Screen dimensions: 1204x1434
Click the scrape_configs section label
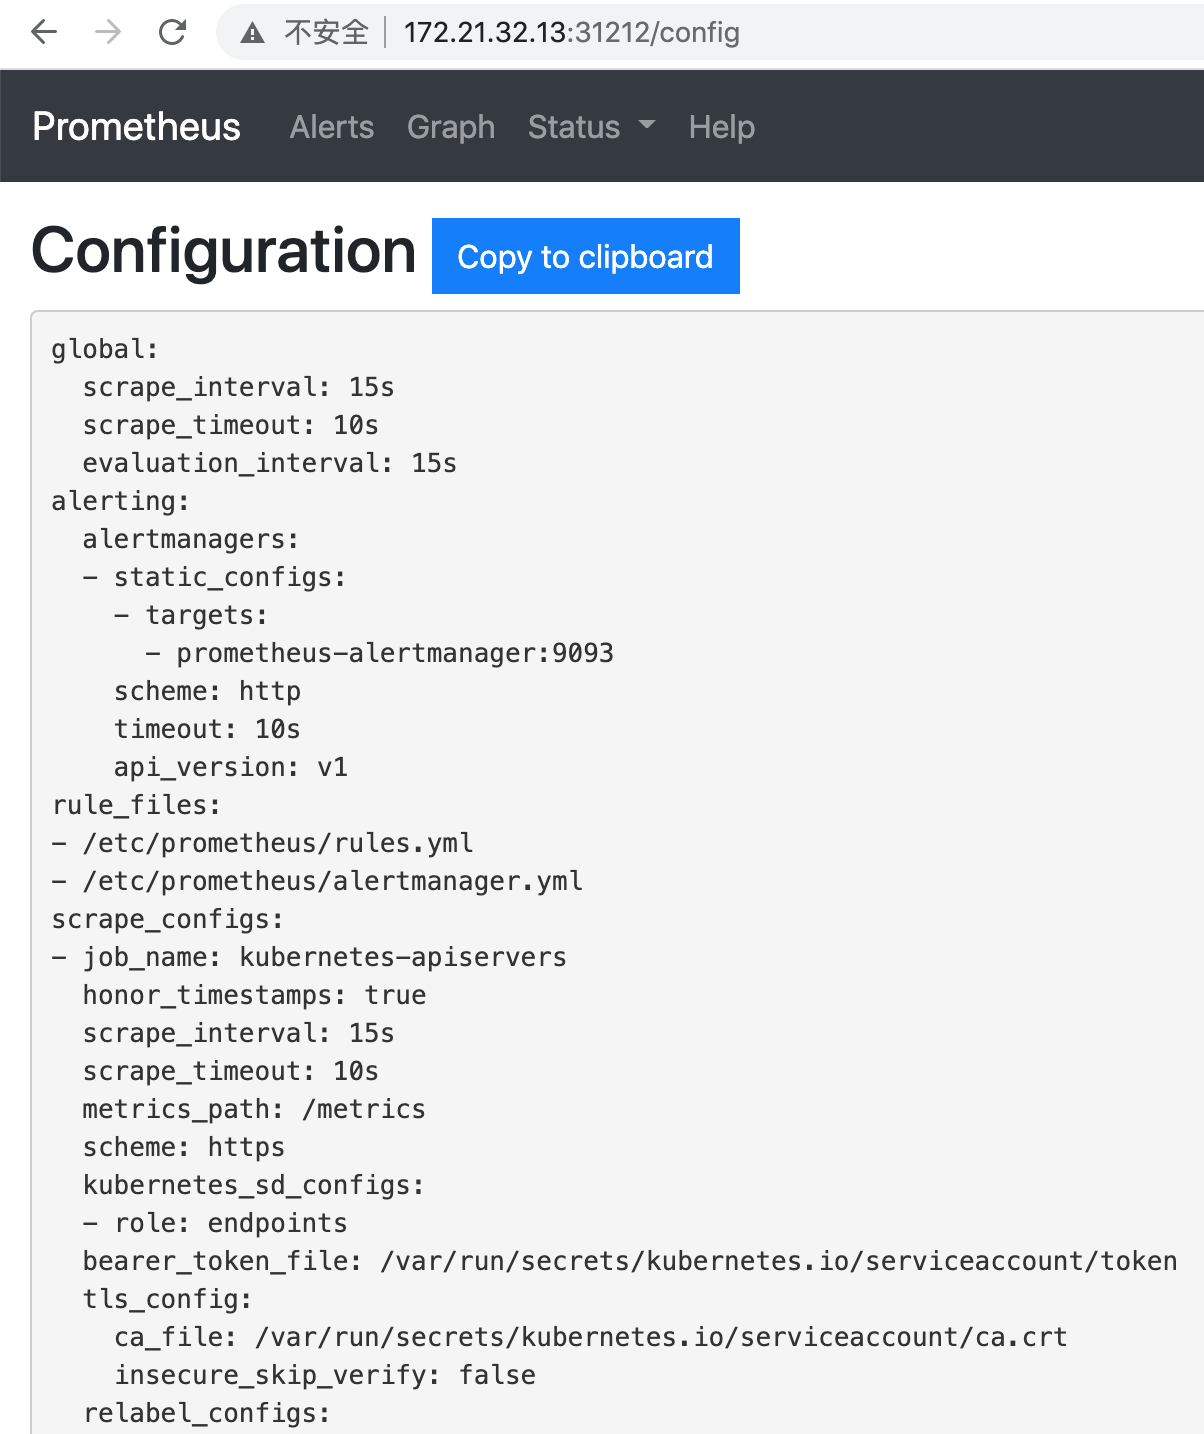(166, 918)
